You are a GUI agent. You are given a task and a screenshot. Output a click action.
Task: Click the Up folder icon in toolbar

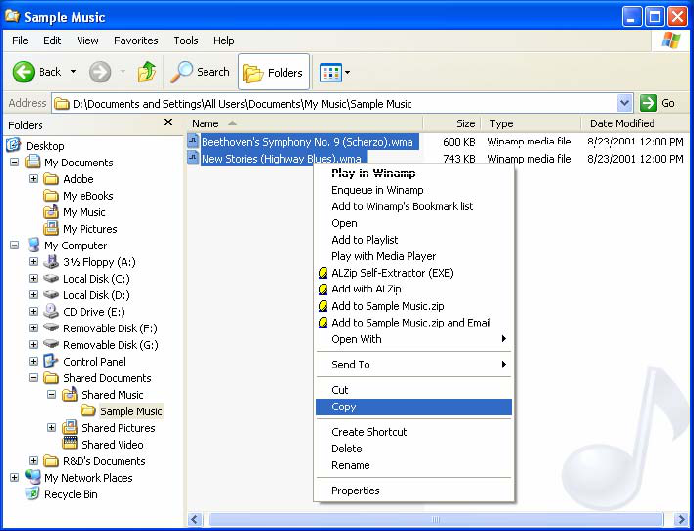tap(146, 72)
